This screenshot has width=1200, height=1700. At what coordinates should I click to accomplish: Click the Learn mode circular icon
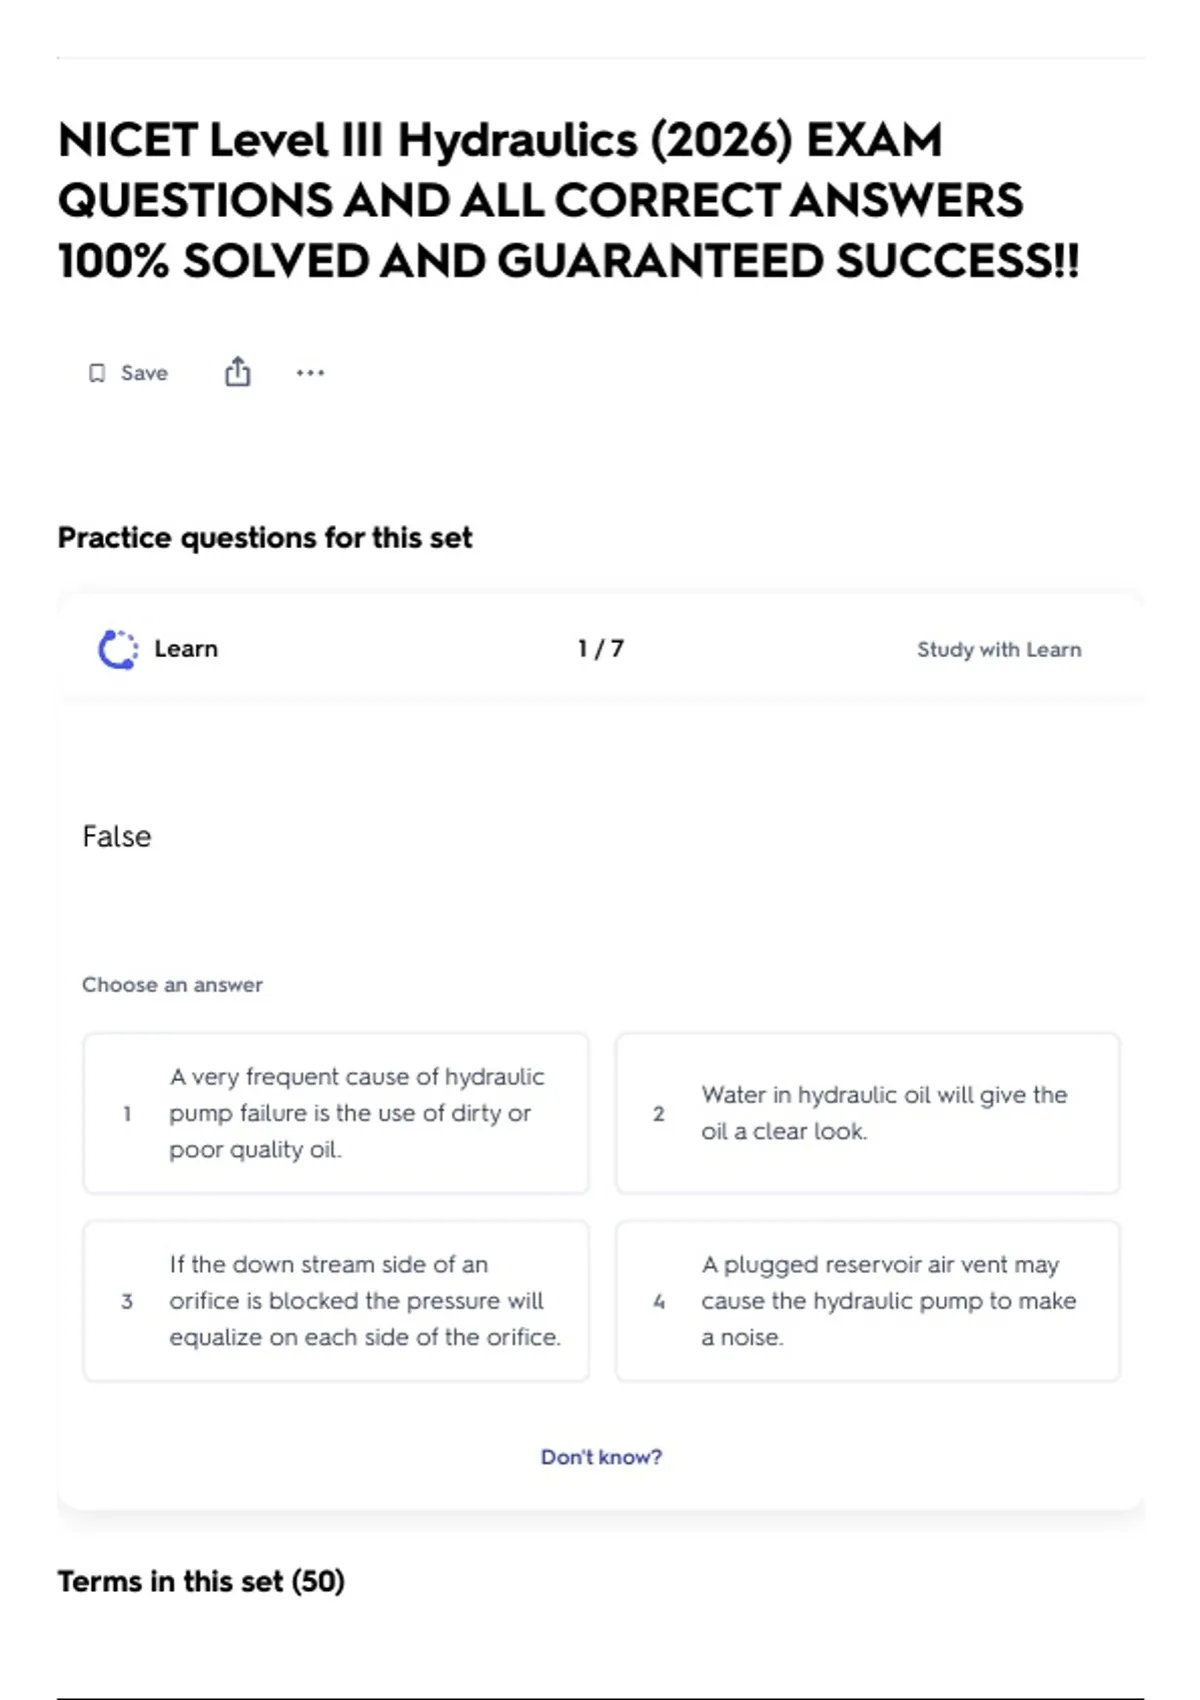(x=118, y=649)
